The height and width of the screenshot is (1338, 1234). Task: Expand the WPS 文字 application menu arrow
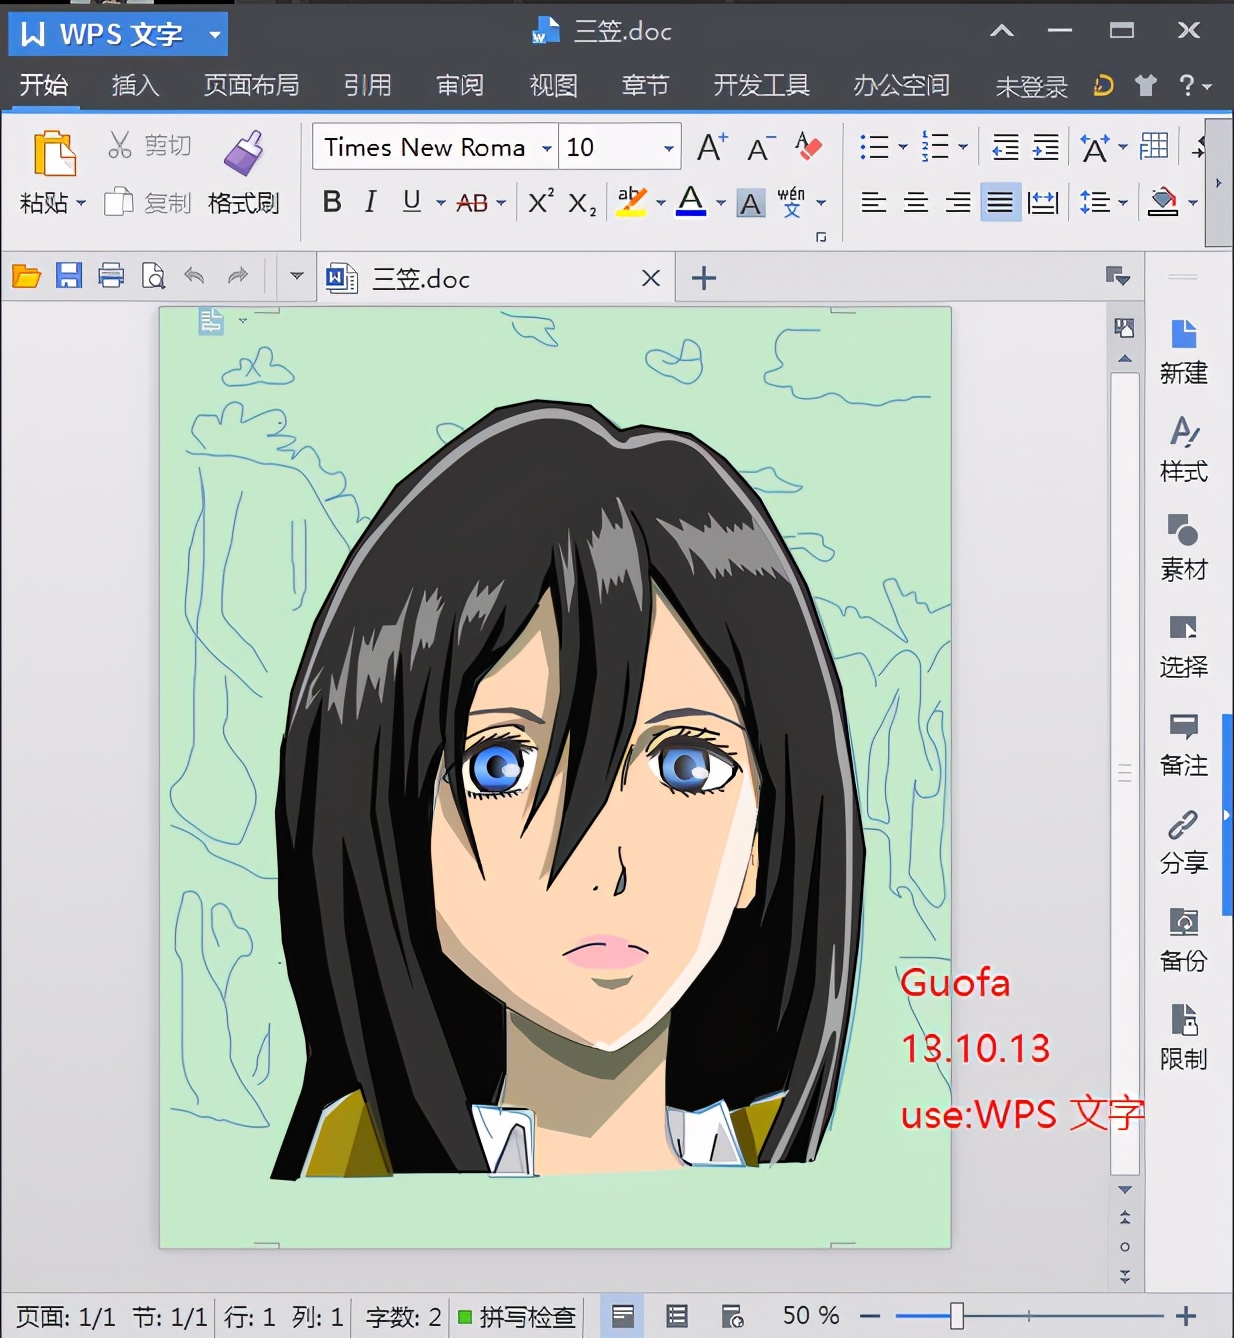click(214, 35)
